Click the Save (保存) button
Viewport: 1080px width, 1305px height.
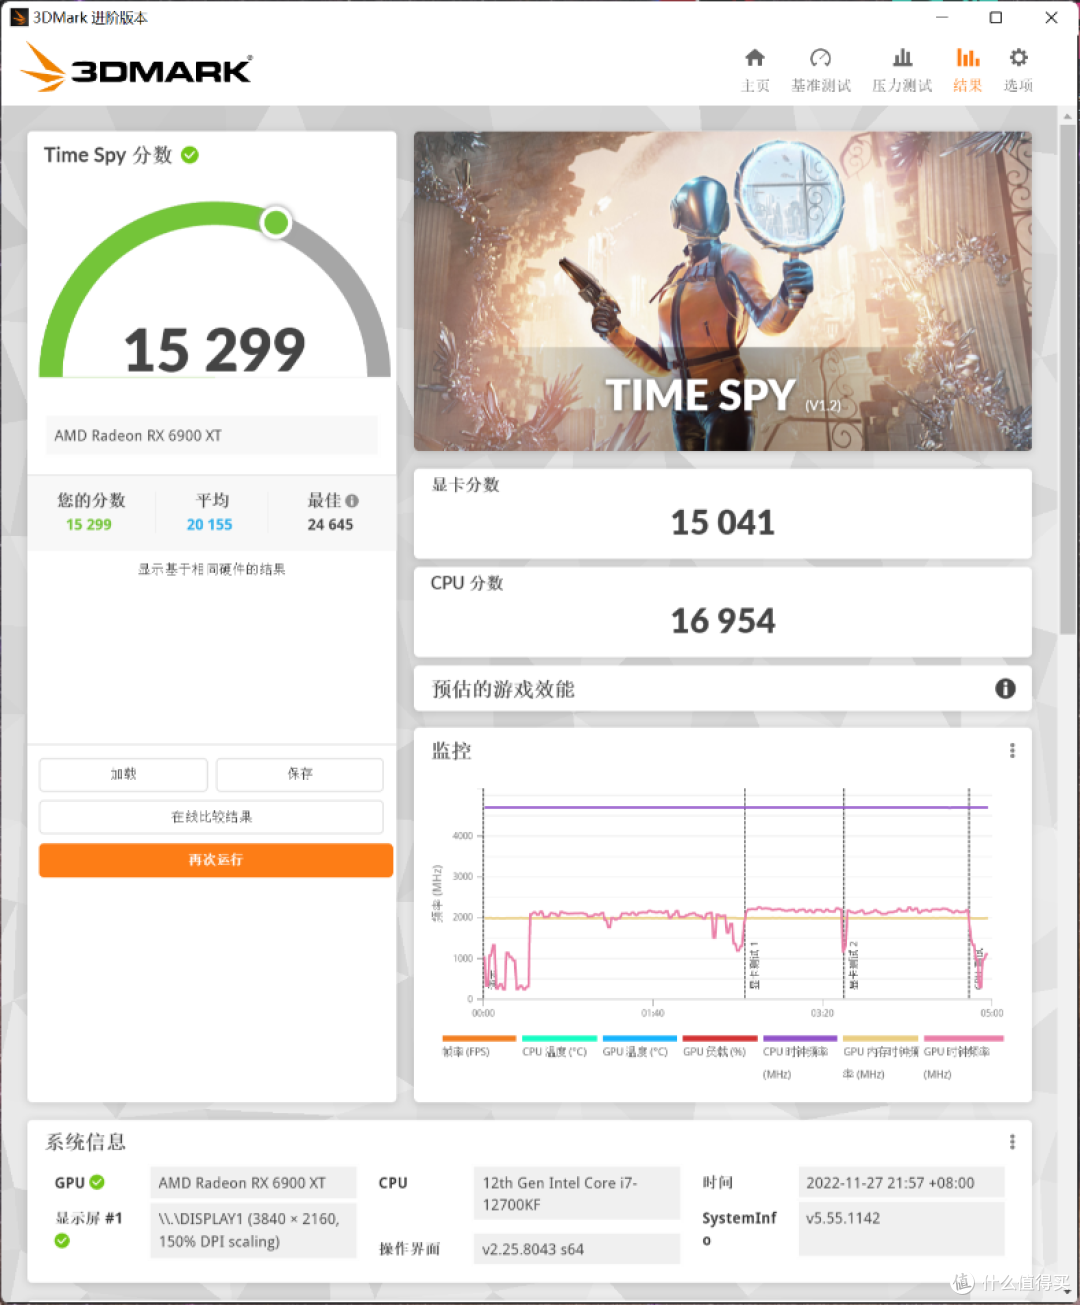[x=300, y=774]
